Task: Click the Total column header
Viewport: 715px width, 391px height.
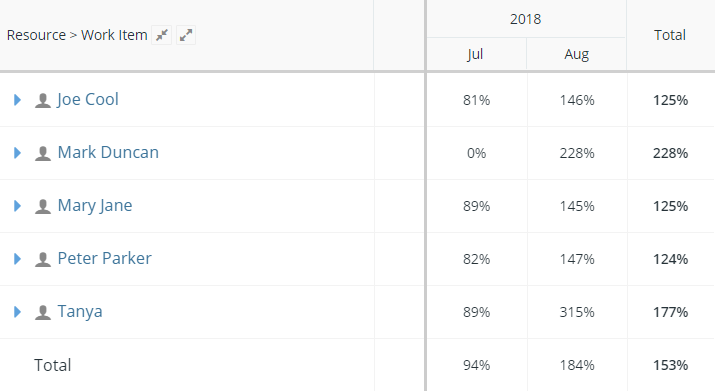Action: 670,35
